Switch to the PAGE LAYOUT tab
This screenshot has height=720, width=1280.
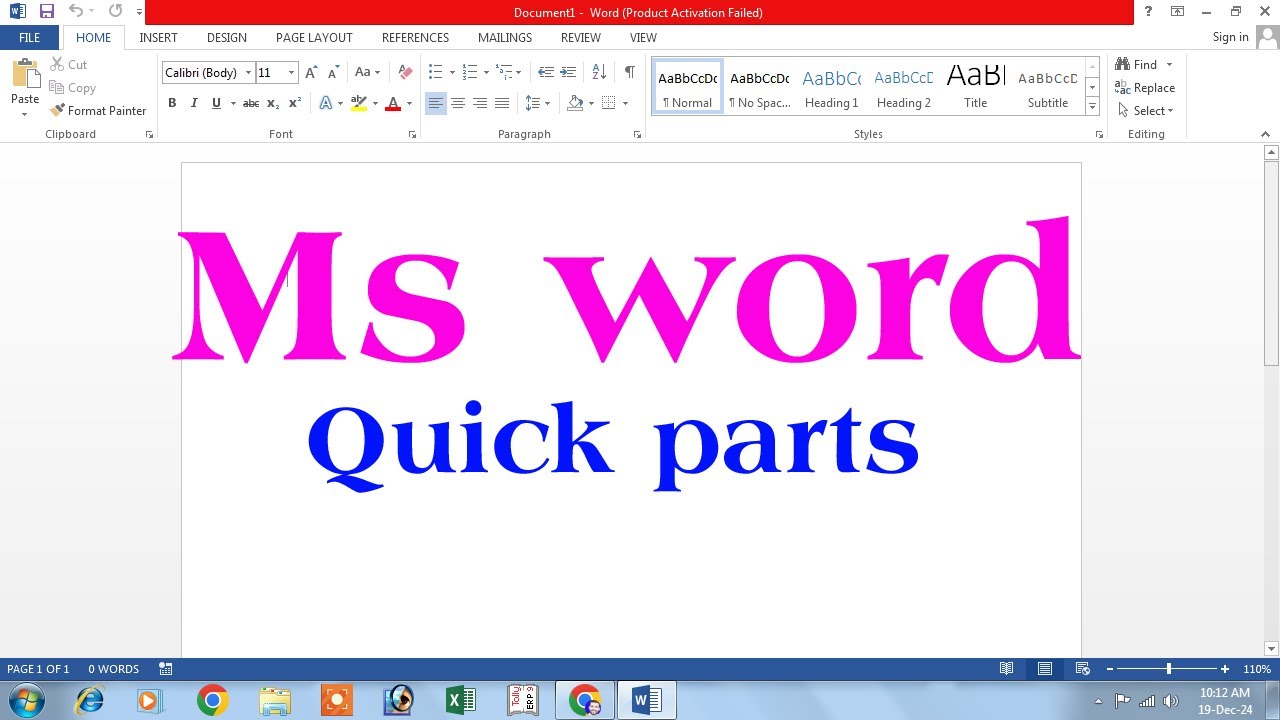tap(314, 37)
